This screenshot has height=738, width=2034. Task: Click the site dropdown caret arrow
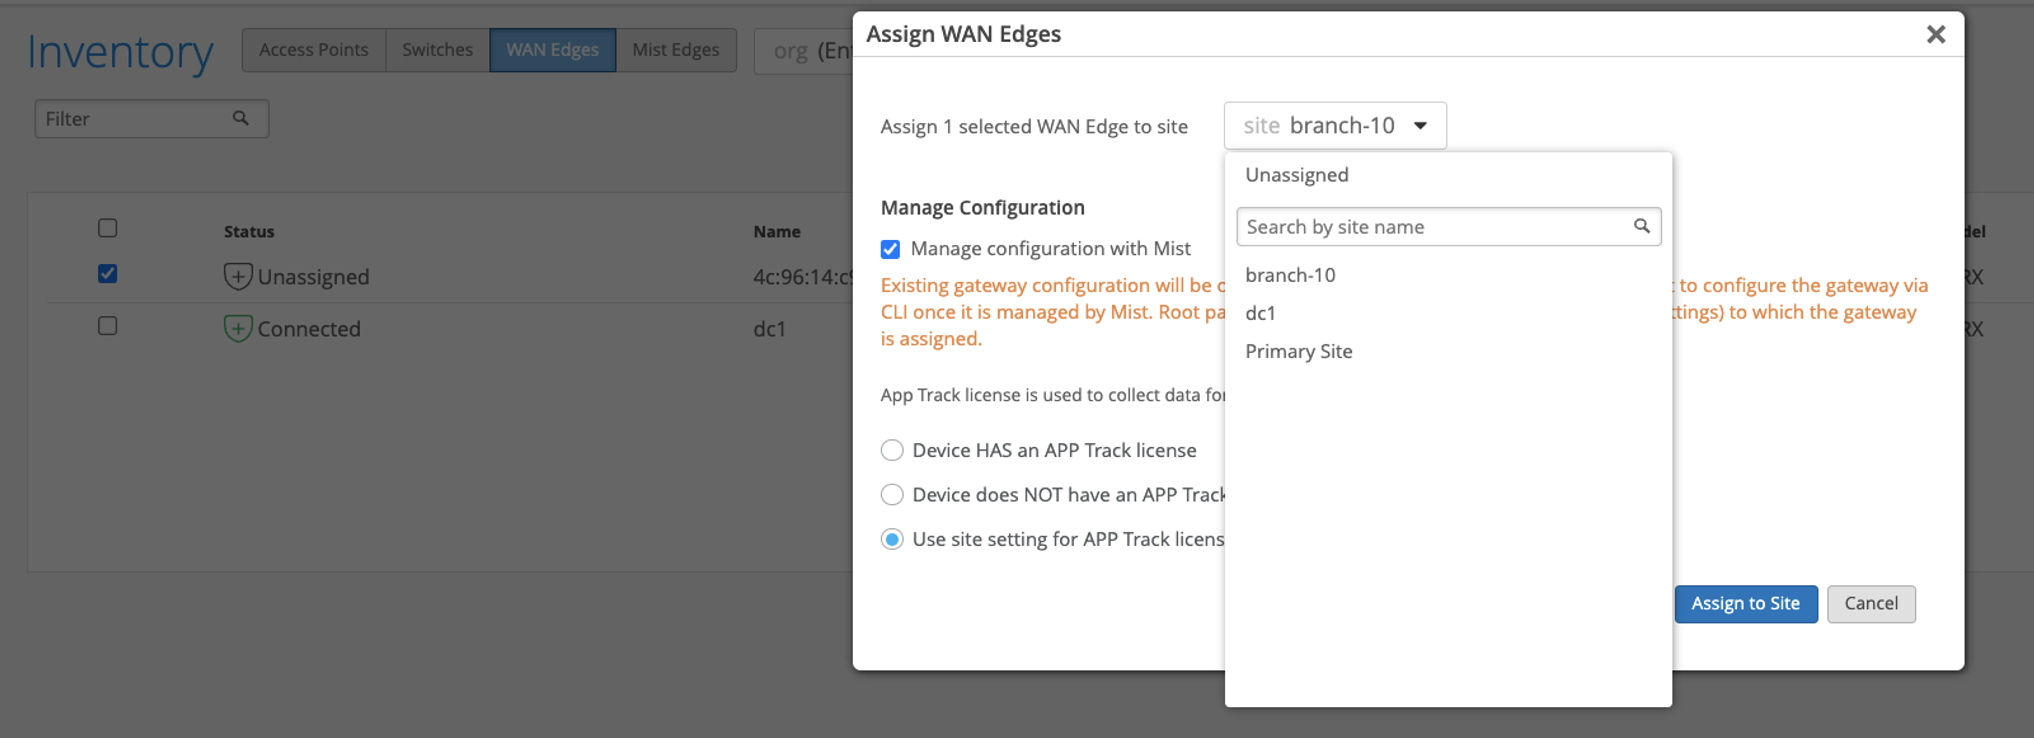(1420, 126)
